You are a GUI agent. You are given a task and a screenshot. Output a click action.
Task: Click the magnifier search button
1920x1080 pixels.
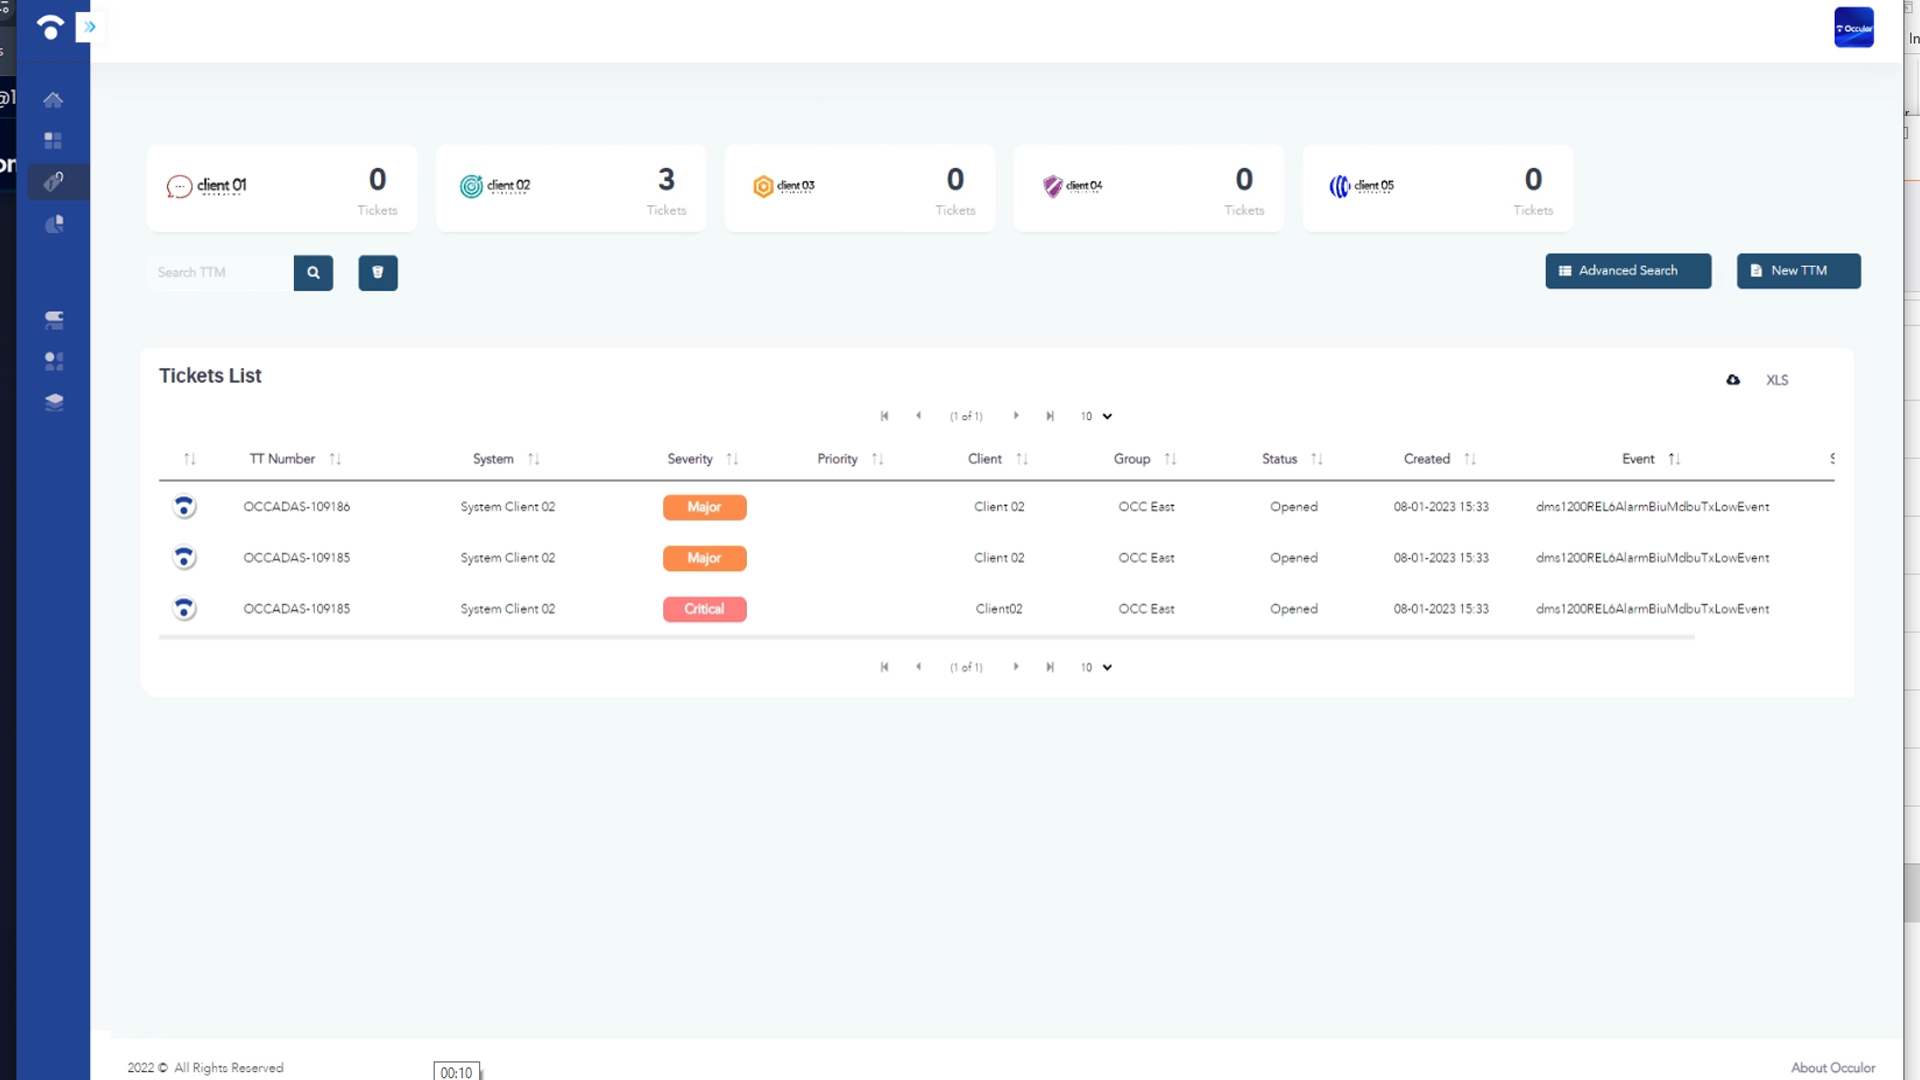(x=313, y=272)
